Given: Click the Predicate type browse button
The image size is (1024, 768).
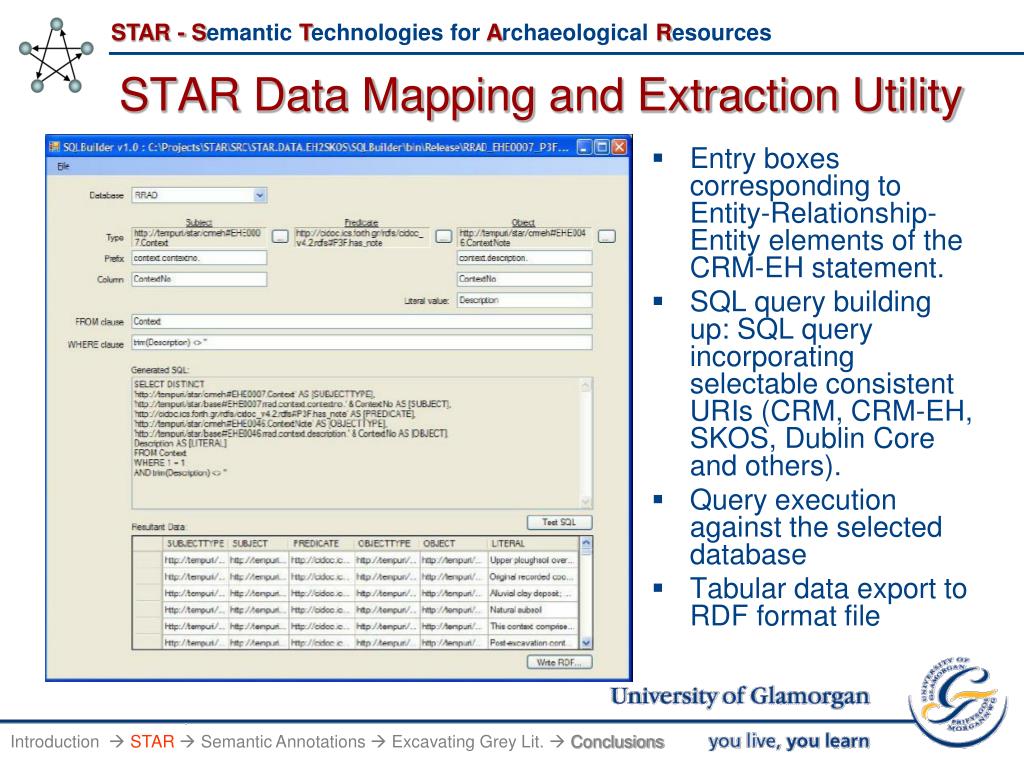Looking at the screenshot, I should [443, 236].
